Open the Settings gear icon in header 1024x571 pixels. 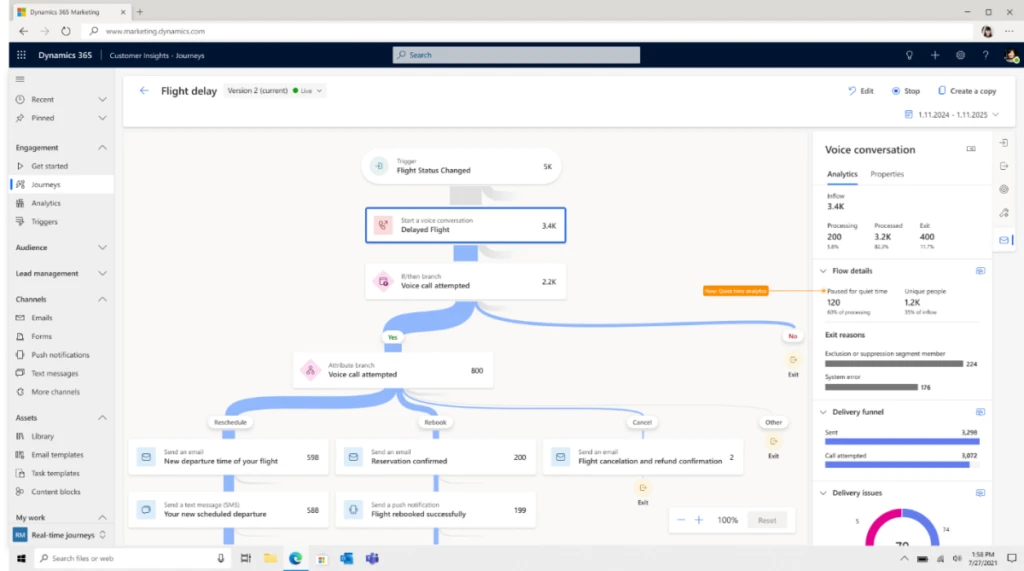tap(960, 55)
